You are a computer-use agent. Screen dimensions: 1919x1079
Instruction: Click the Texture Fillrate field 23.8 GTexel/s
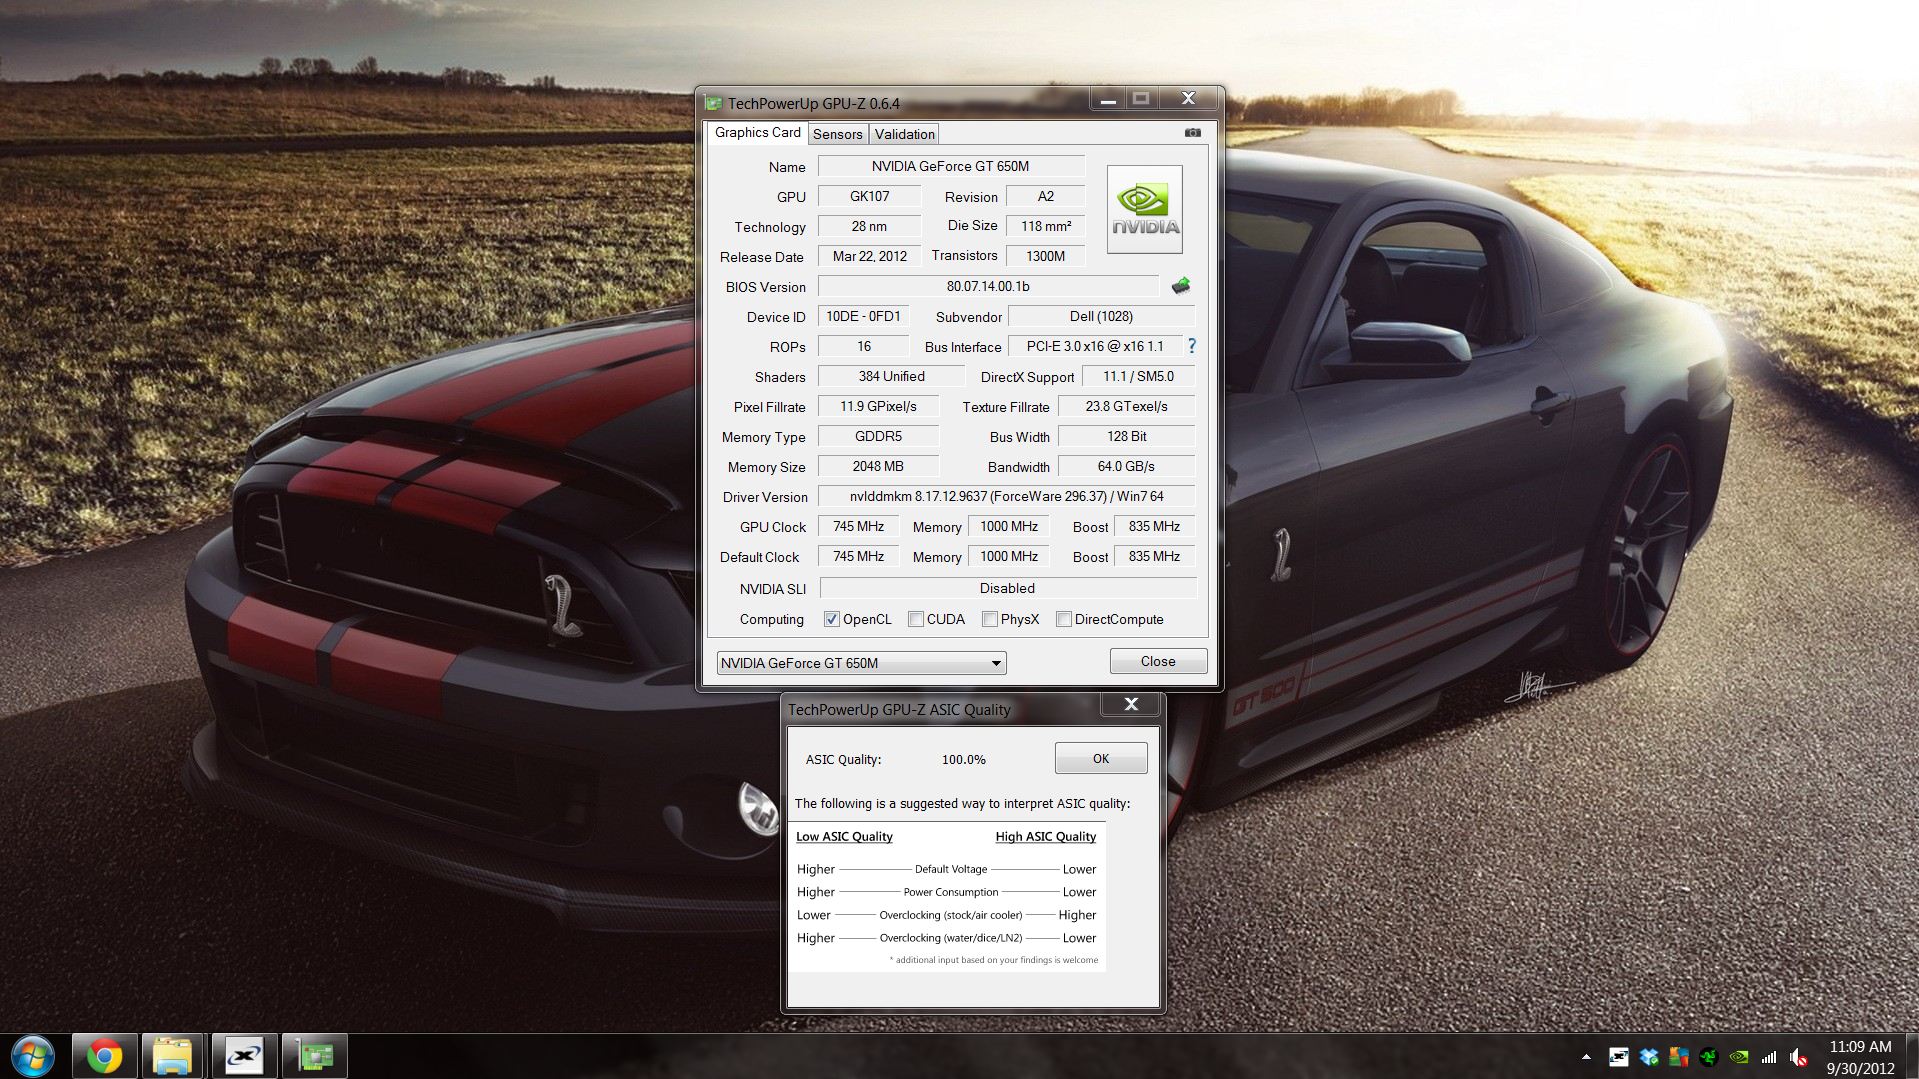pyautogui.click(x=1126, y=406)
